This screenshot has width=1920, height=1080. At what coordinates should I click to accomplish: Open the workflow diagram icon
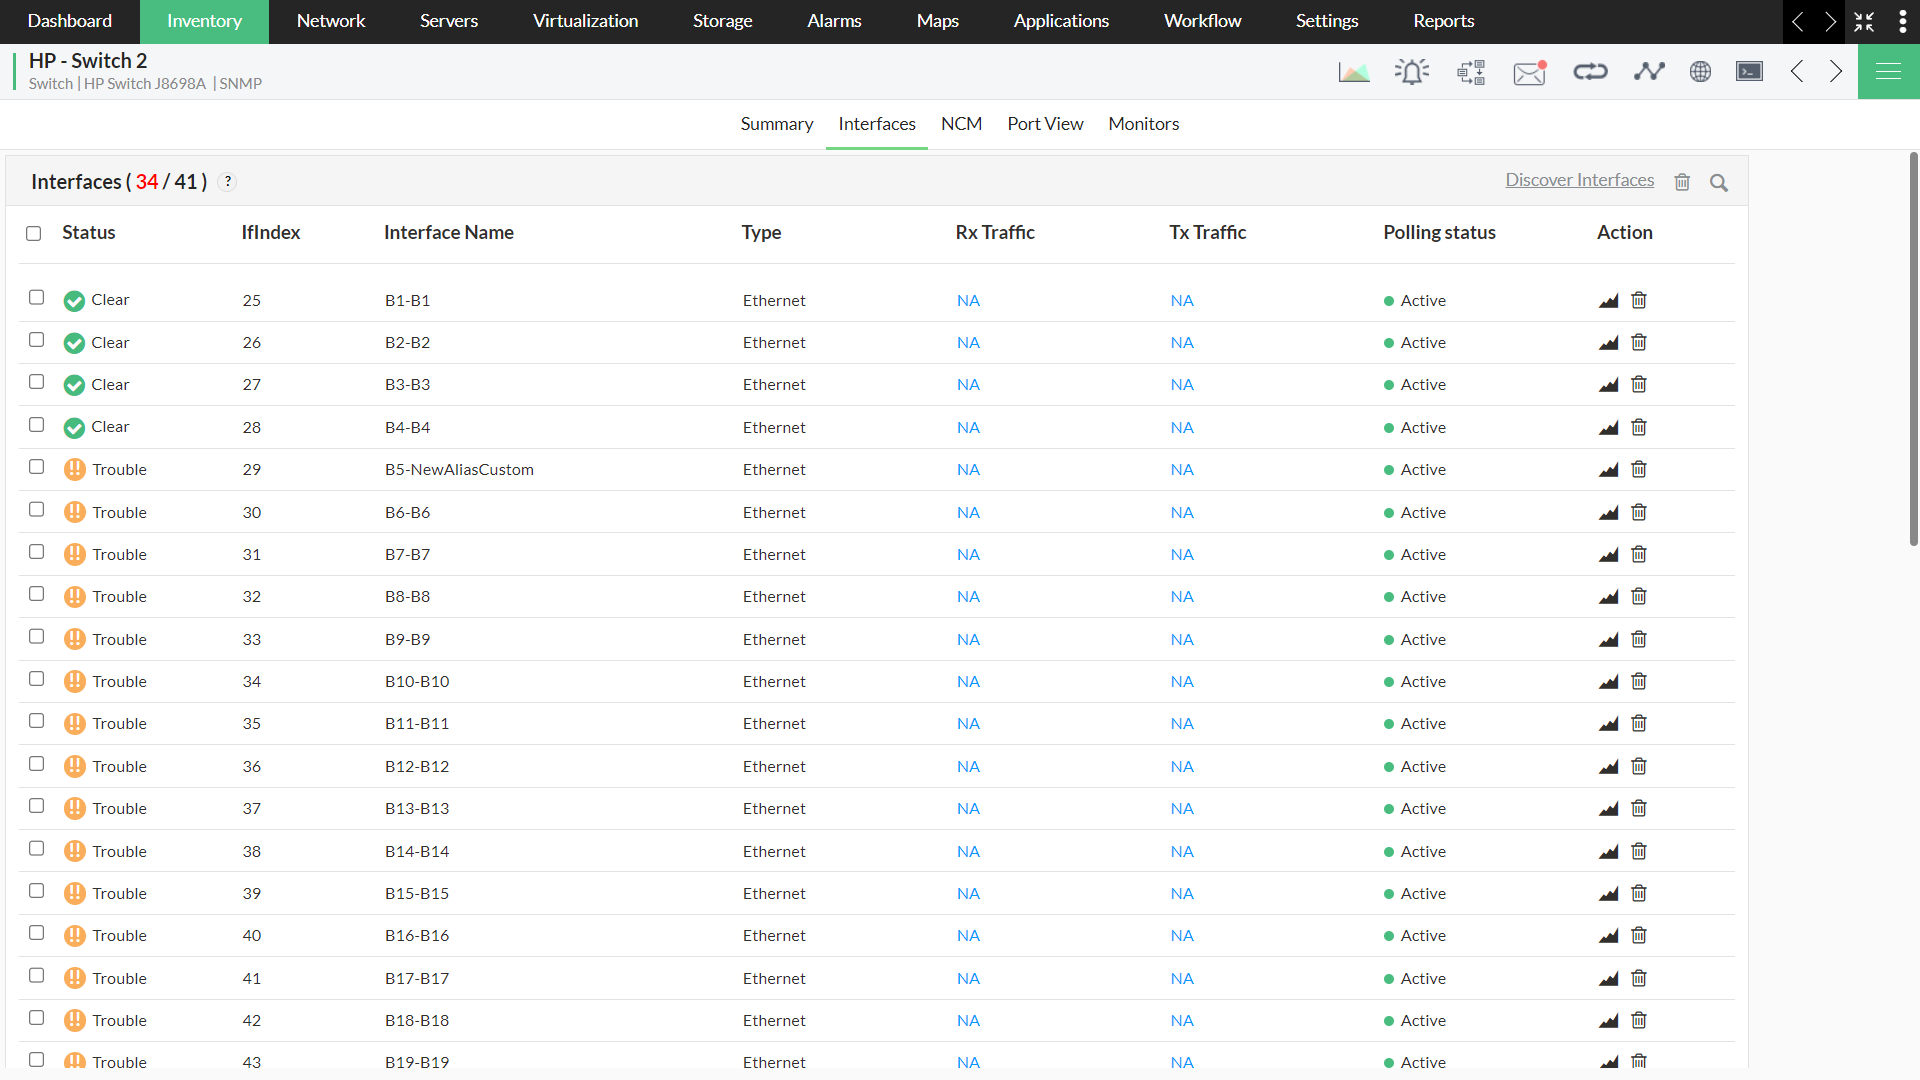pos(1471,72)
